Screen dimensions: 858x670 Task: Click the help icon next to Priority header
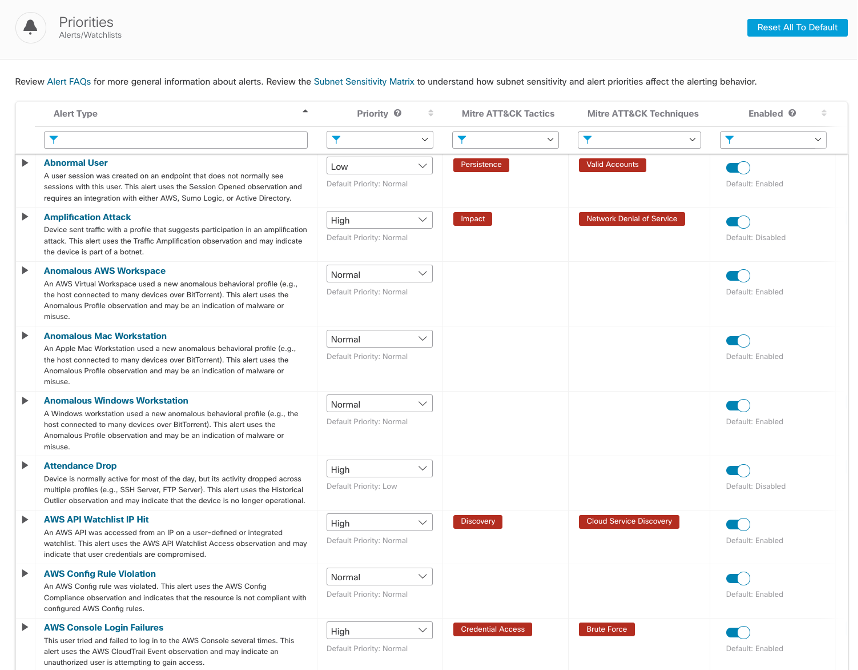[x=398, y=114]
